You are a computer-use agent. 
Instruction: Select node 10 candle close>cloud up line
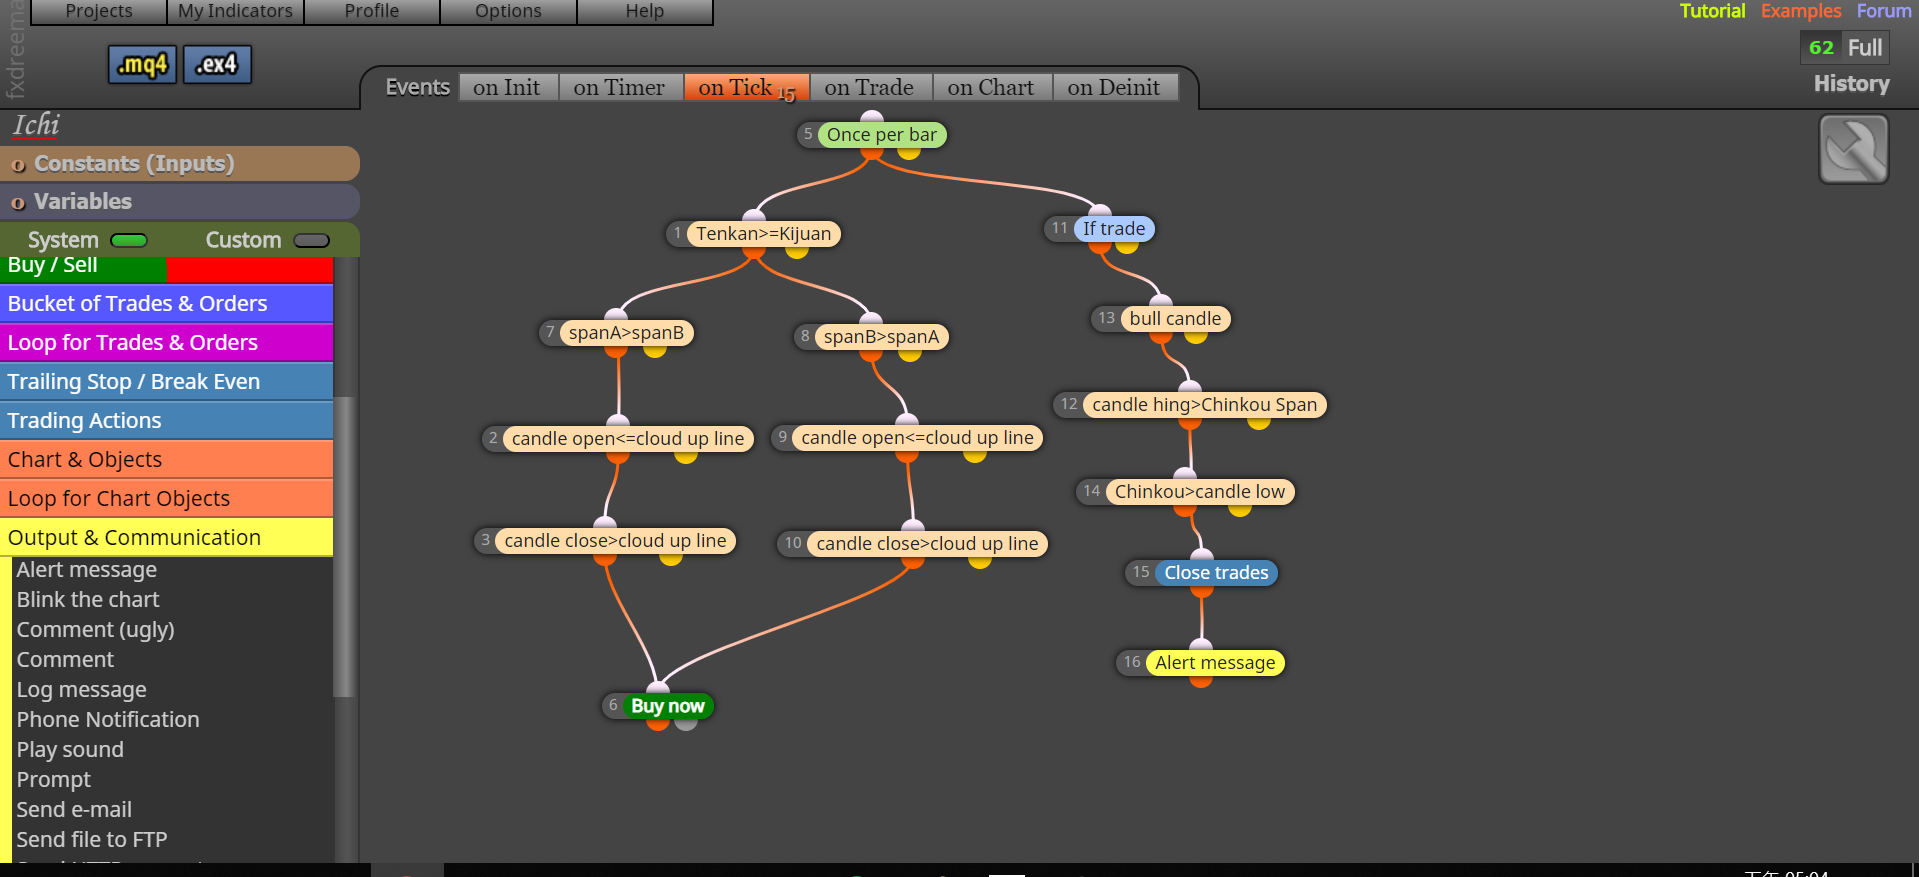(927, 544)
